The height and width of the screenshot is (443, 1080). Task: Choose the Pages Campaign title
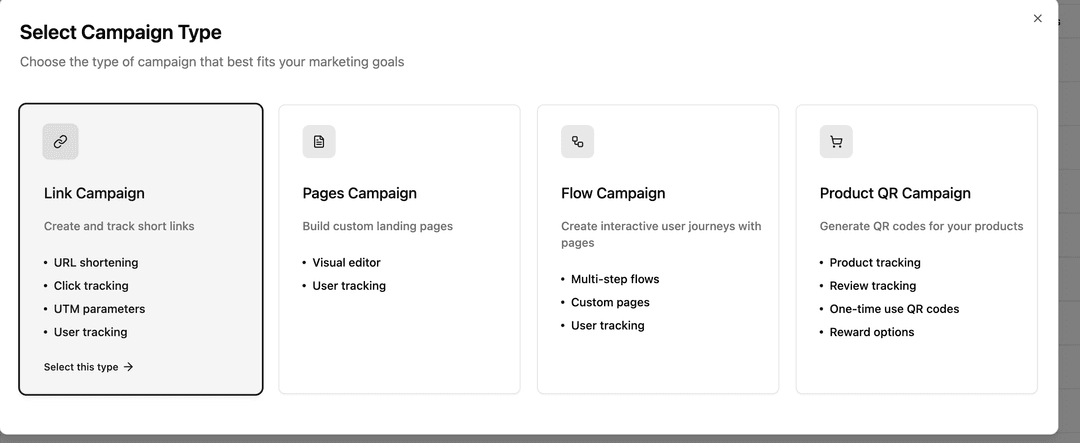[359, 193]
